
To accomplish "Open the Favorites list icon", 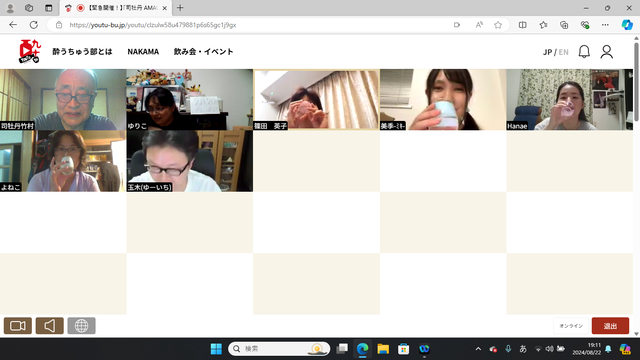I will pos(543,25).
